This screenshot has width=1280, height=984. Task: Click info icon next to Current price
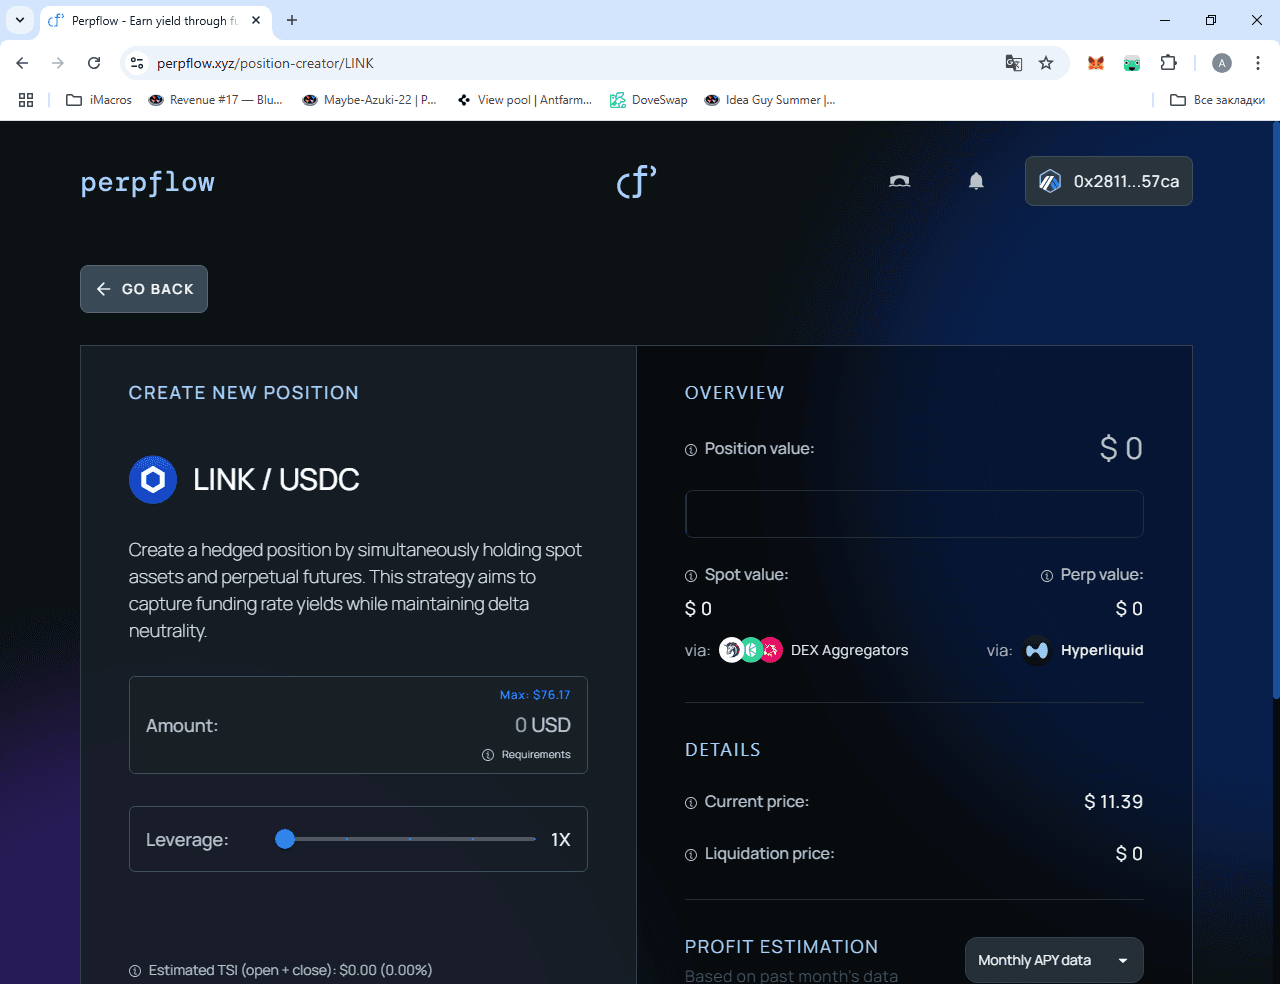691,803
